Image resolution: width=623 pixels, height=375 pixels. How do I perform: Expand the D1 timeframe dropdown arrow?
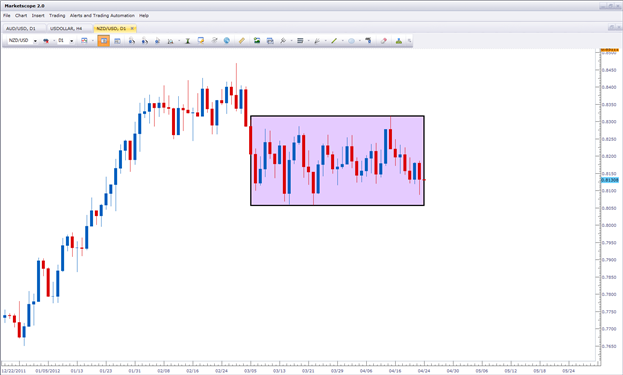[x=72, y=41]
